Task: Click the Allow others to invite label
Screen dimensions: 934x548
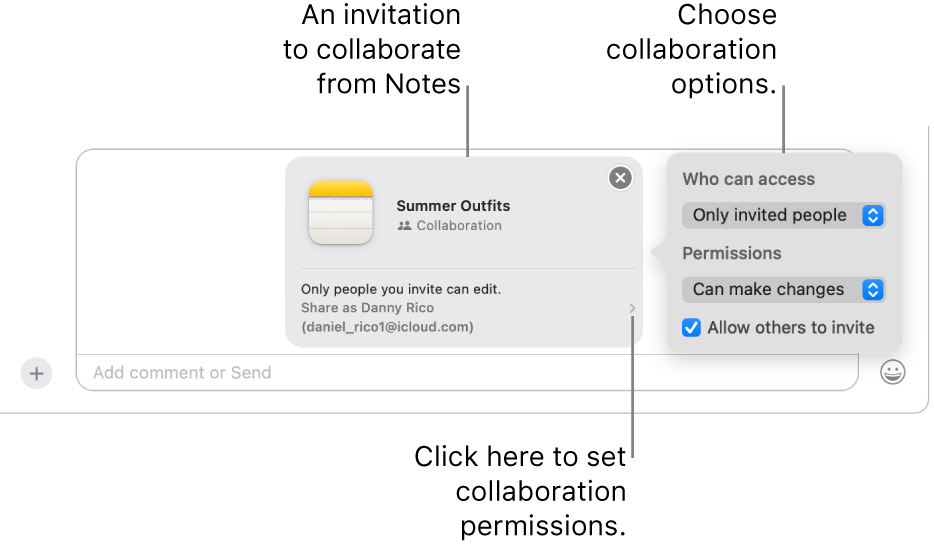Action: [790, 327]
